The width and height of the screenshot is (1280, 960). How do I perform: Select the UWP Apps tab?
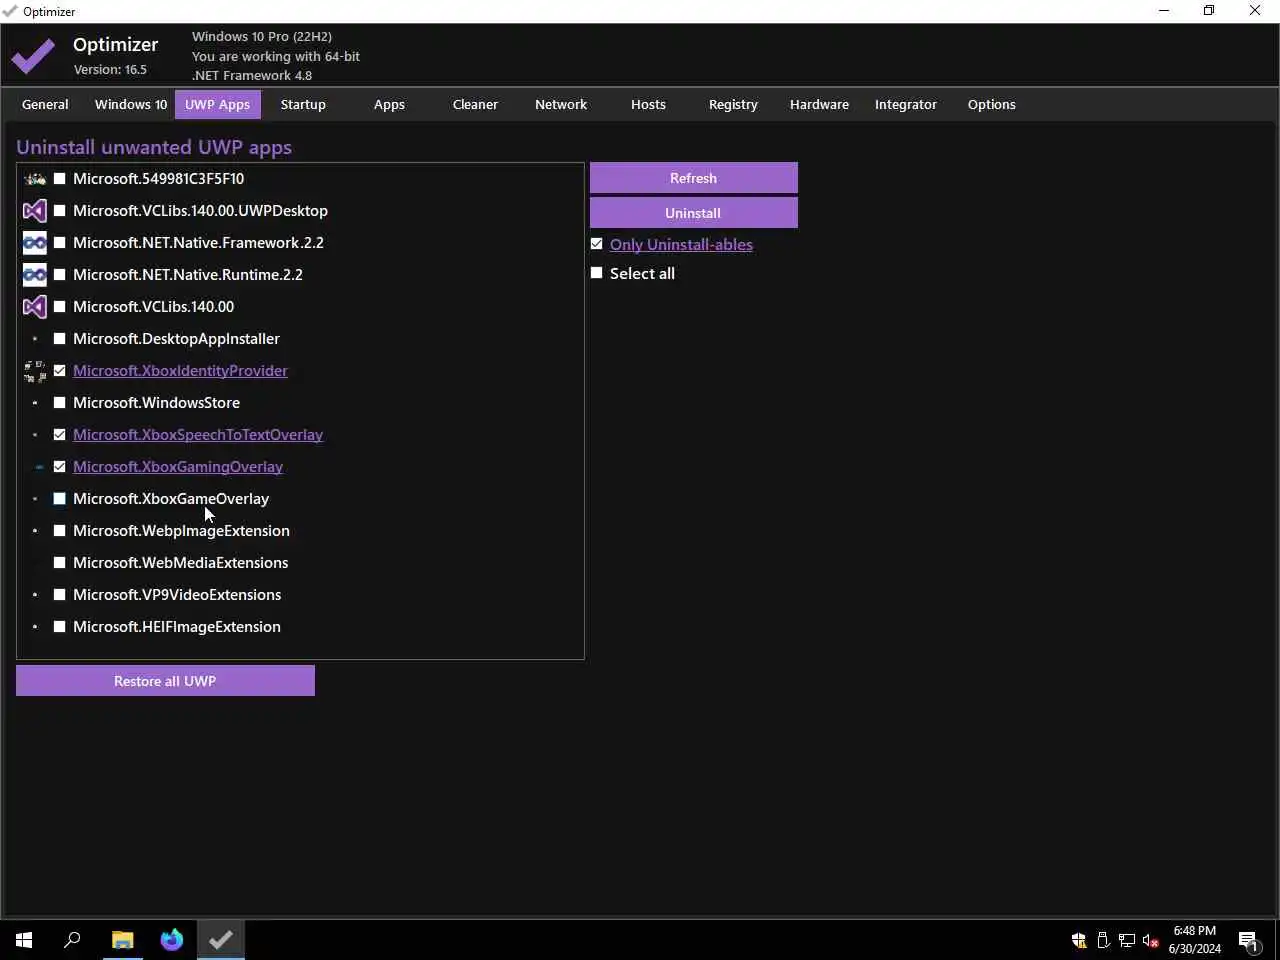tap(218, 105)
